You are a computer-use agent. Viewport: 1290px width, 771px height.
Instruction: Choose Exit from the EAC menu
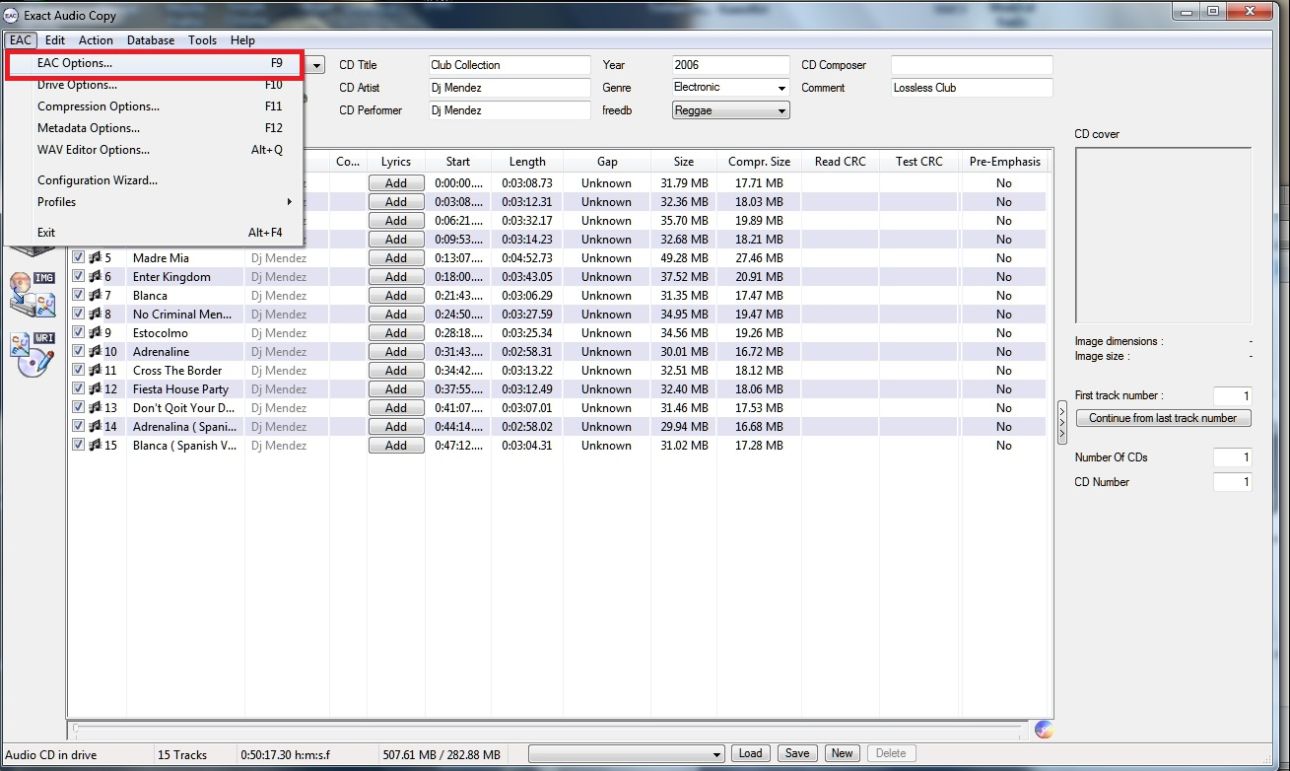[154, 232]
